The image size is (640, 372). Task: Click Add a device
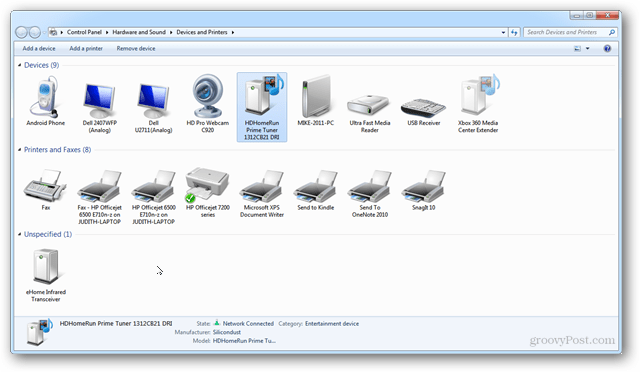(x=39, y=49)
